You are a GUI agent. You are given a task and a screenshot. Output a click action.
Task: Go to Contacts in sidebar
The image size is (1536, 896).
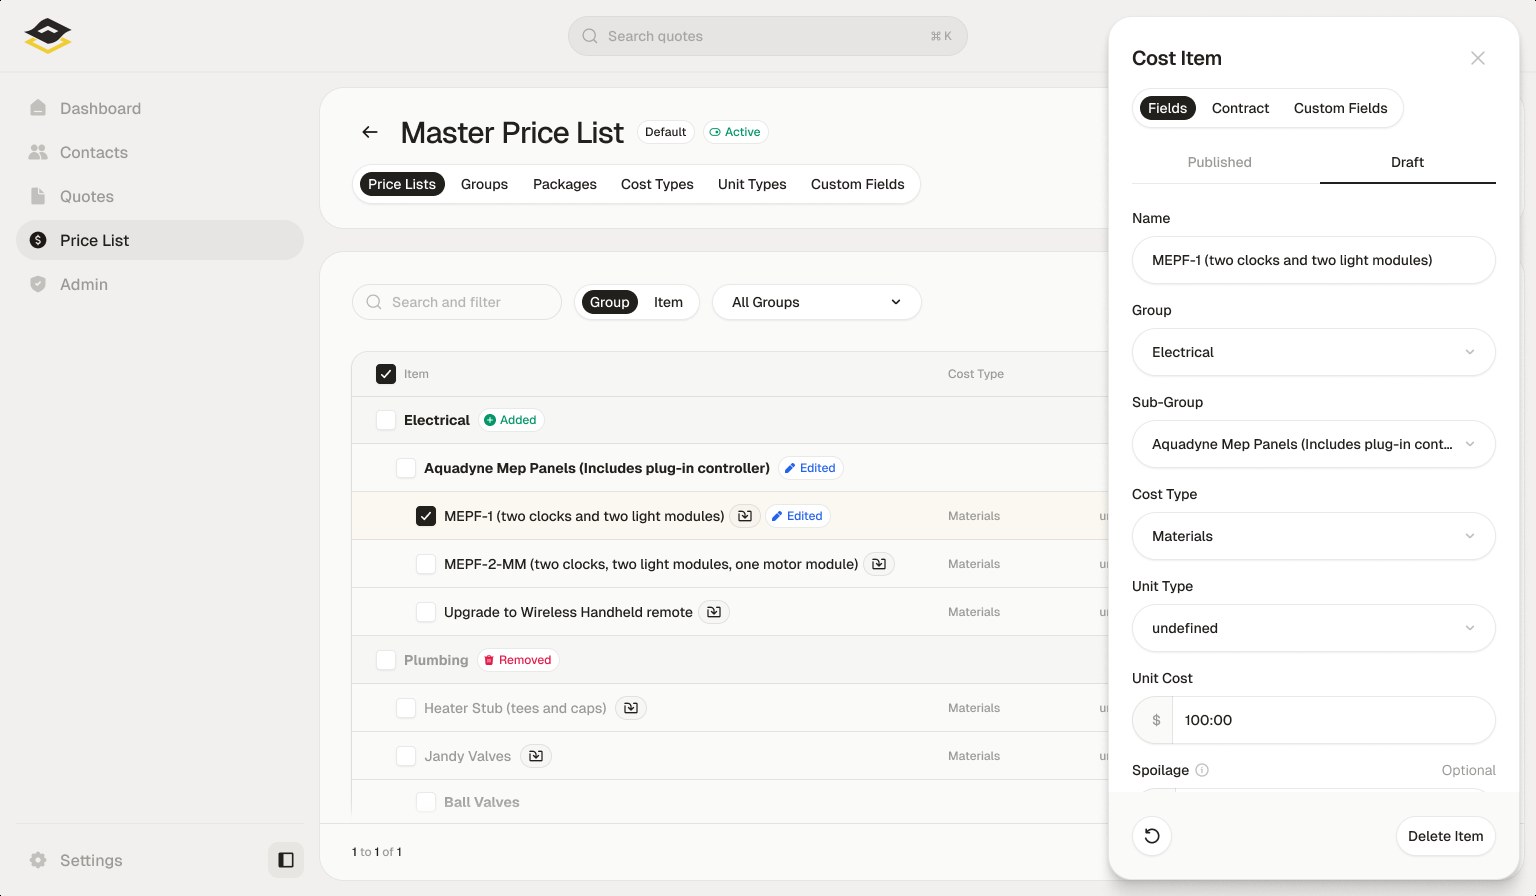point(160,152)
